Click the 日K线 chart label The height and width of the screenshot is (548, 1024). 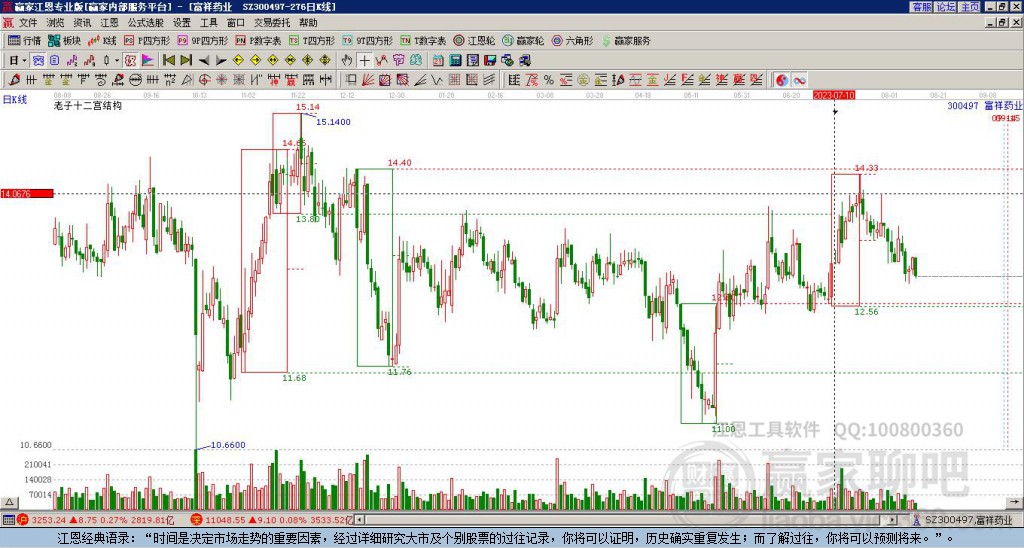[x=14, y=100]
